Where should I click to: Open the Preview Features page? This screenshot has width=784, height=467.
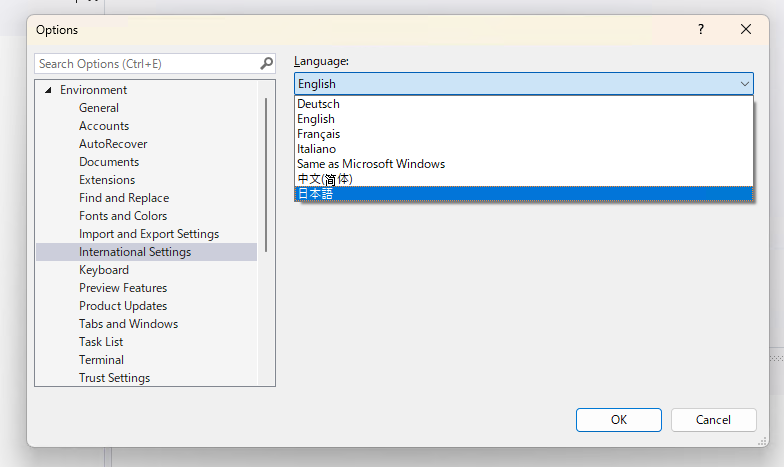(x=123, y=288)
